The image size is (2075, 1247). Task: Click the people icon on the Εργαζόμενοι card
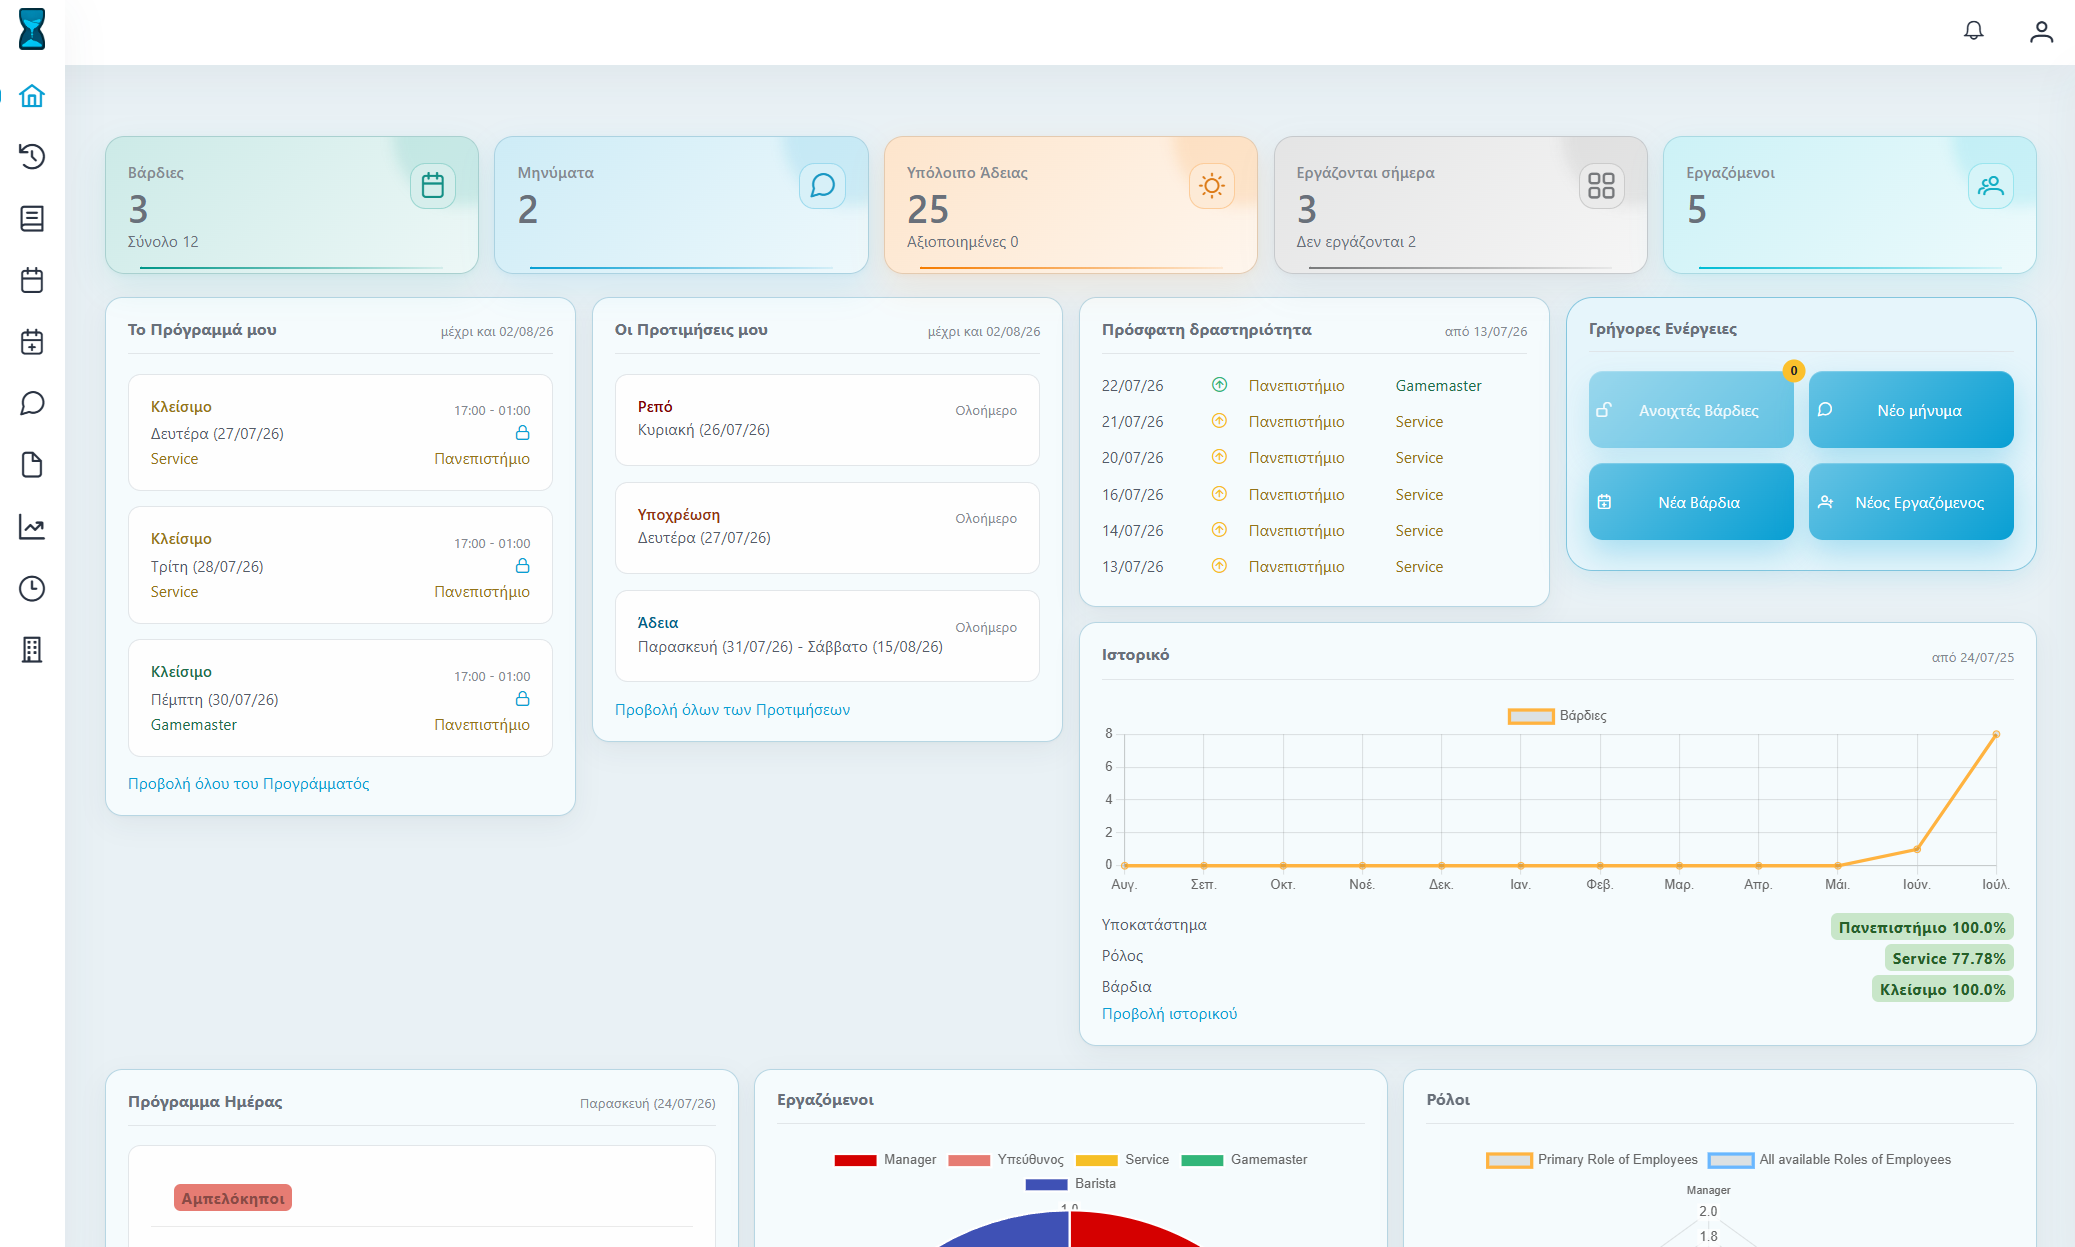pyautogui.click(x=1991, y=186)
